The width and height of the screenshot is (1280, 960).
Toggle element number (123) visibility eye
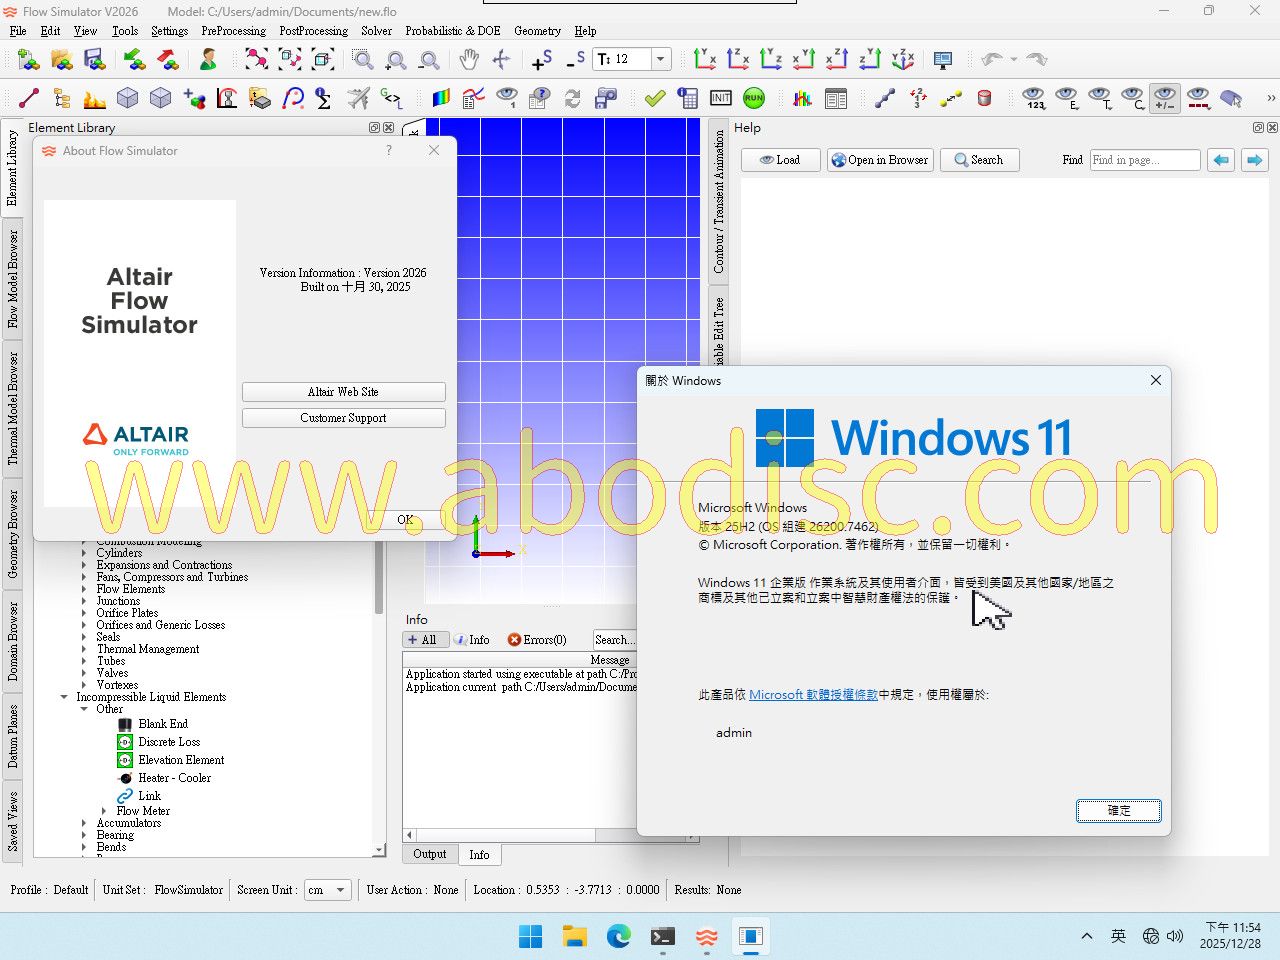(x=1034, y=98)
